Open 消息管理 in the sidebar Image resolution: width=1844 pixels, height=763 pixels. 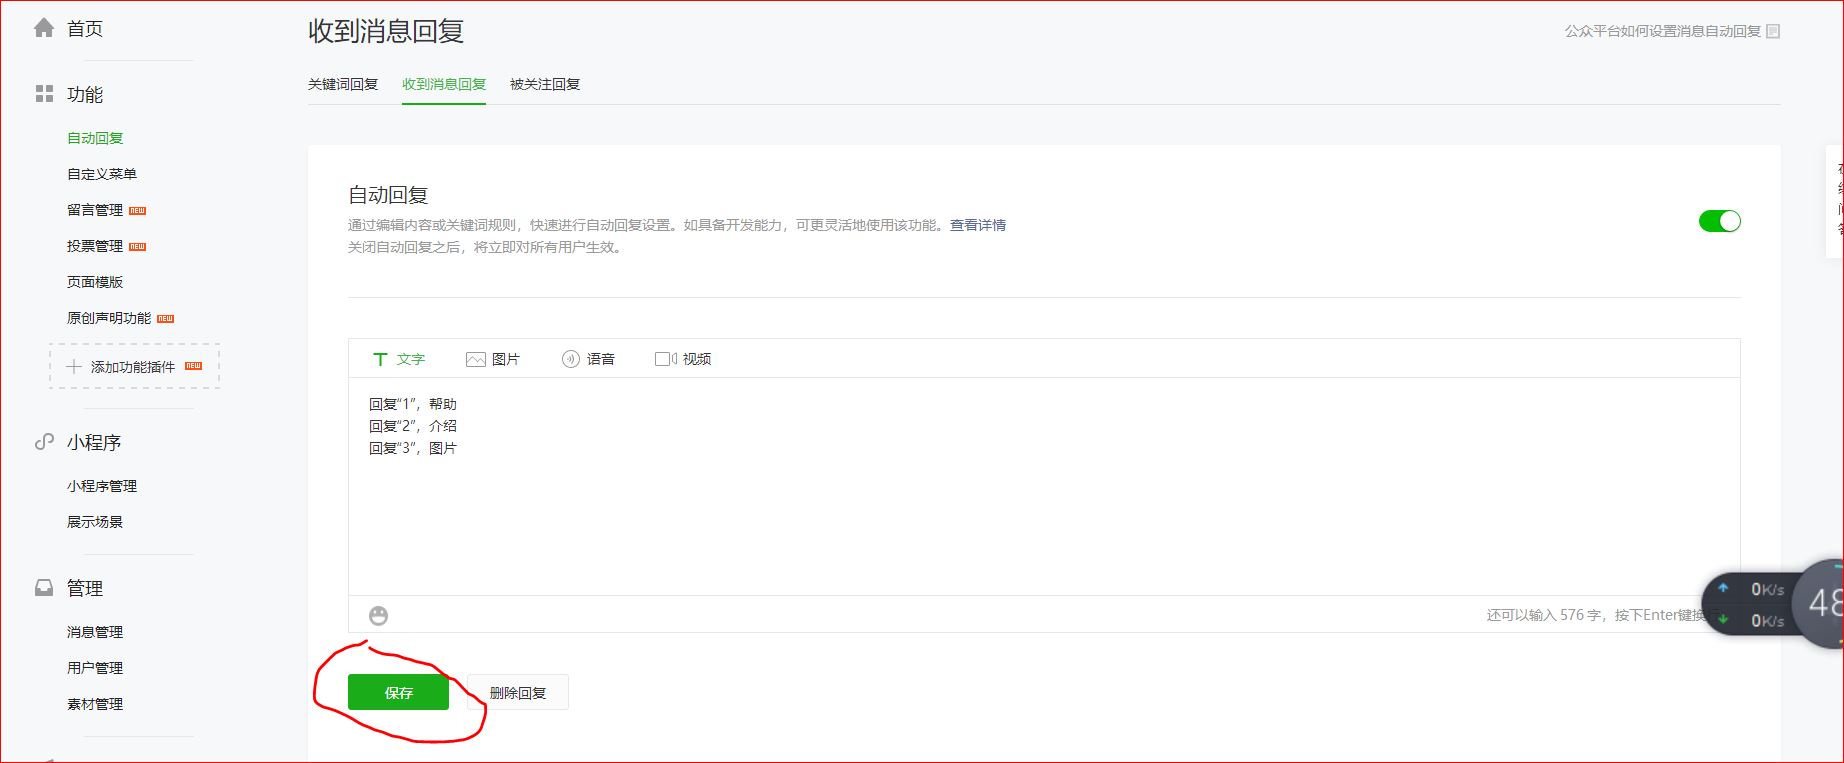click(95, 632)
